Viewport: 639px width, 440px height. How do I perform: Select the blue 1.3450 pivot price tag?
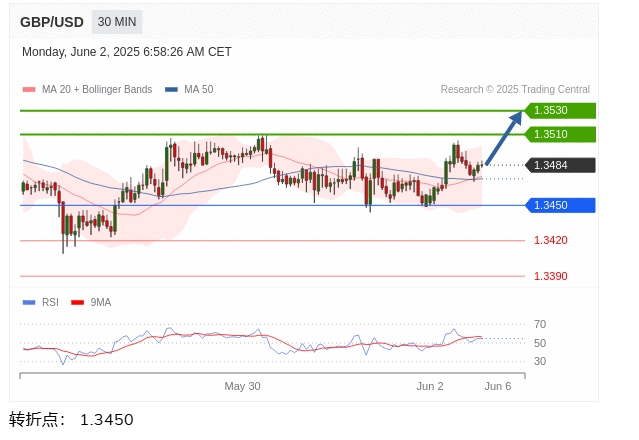pos(560,205)
